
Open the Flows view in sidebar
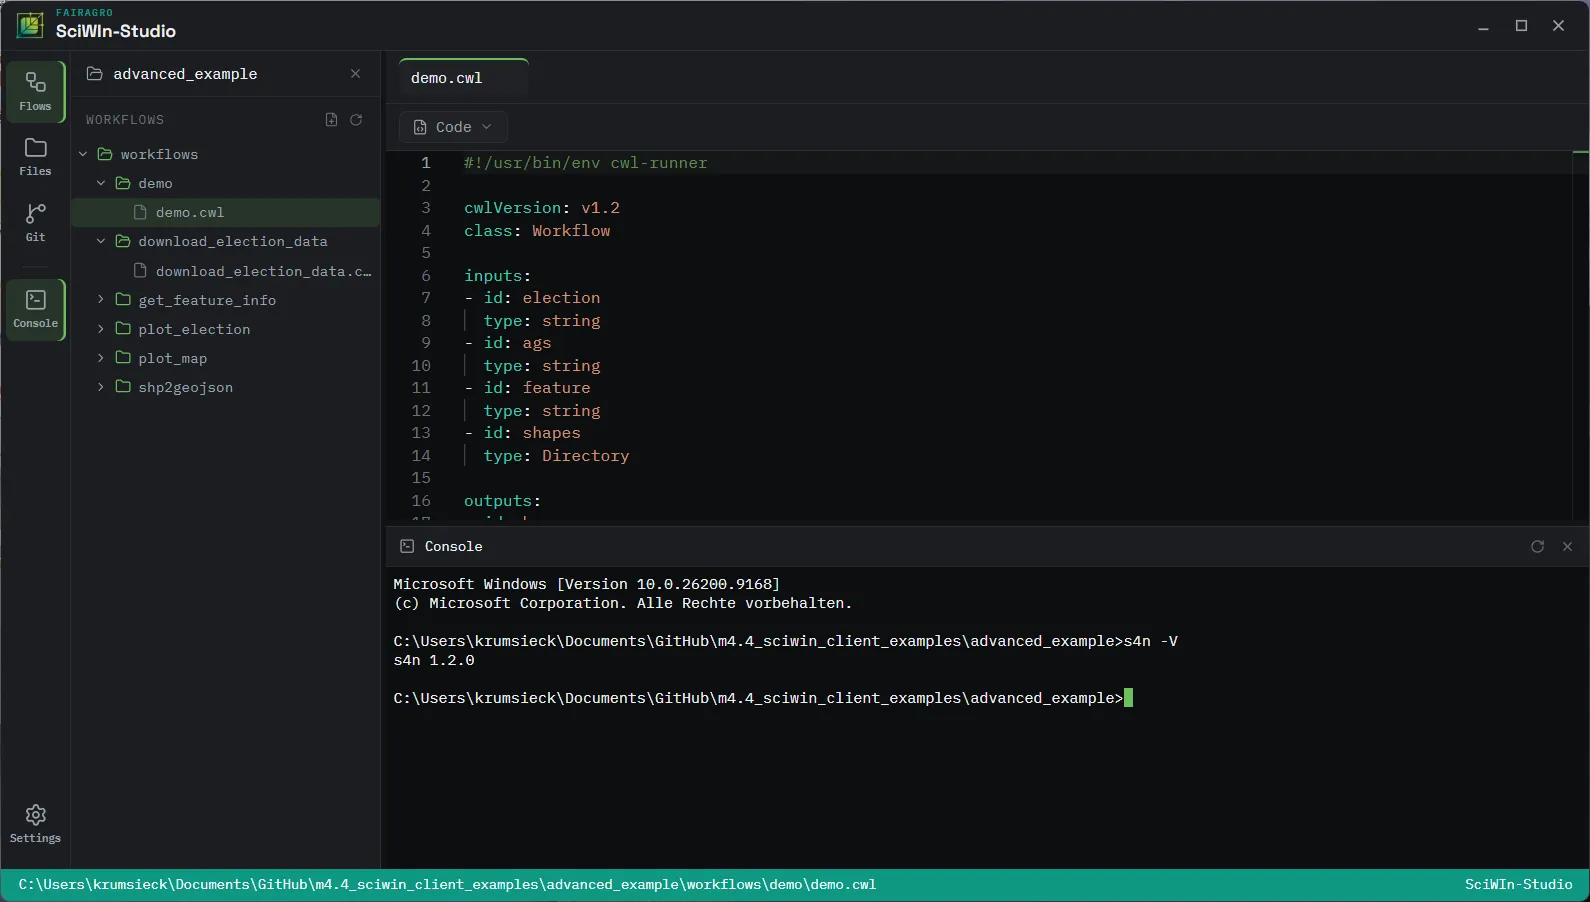(x=35, y=91)
